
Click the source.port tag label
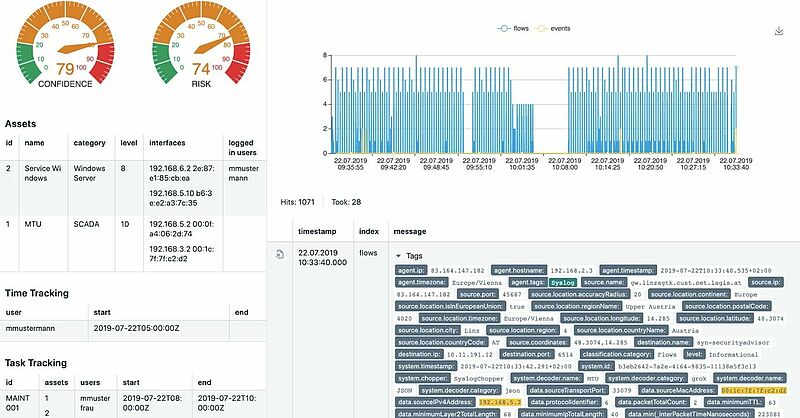[478, 294]
